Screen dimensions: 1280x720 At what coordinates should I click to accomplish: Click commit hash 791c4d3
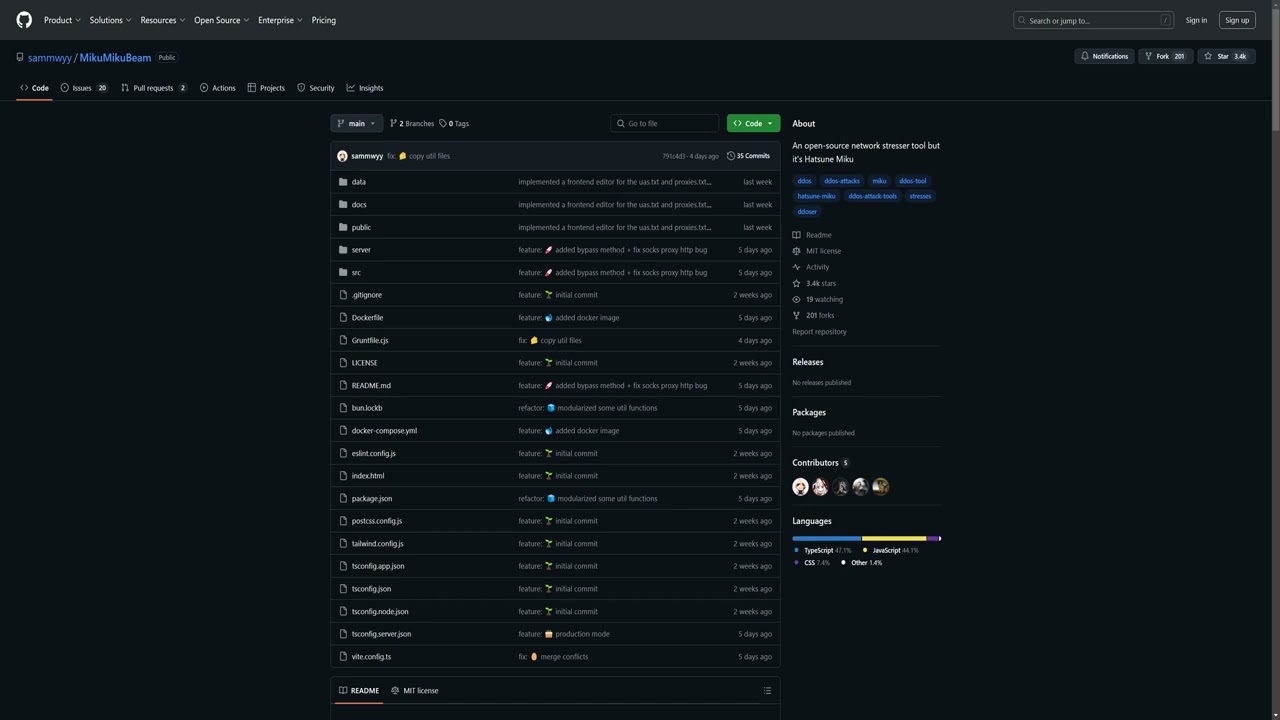tap(674, 156)
